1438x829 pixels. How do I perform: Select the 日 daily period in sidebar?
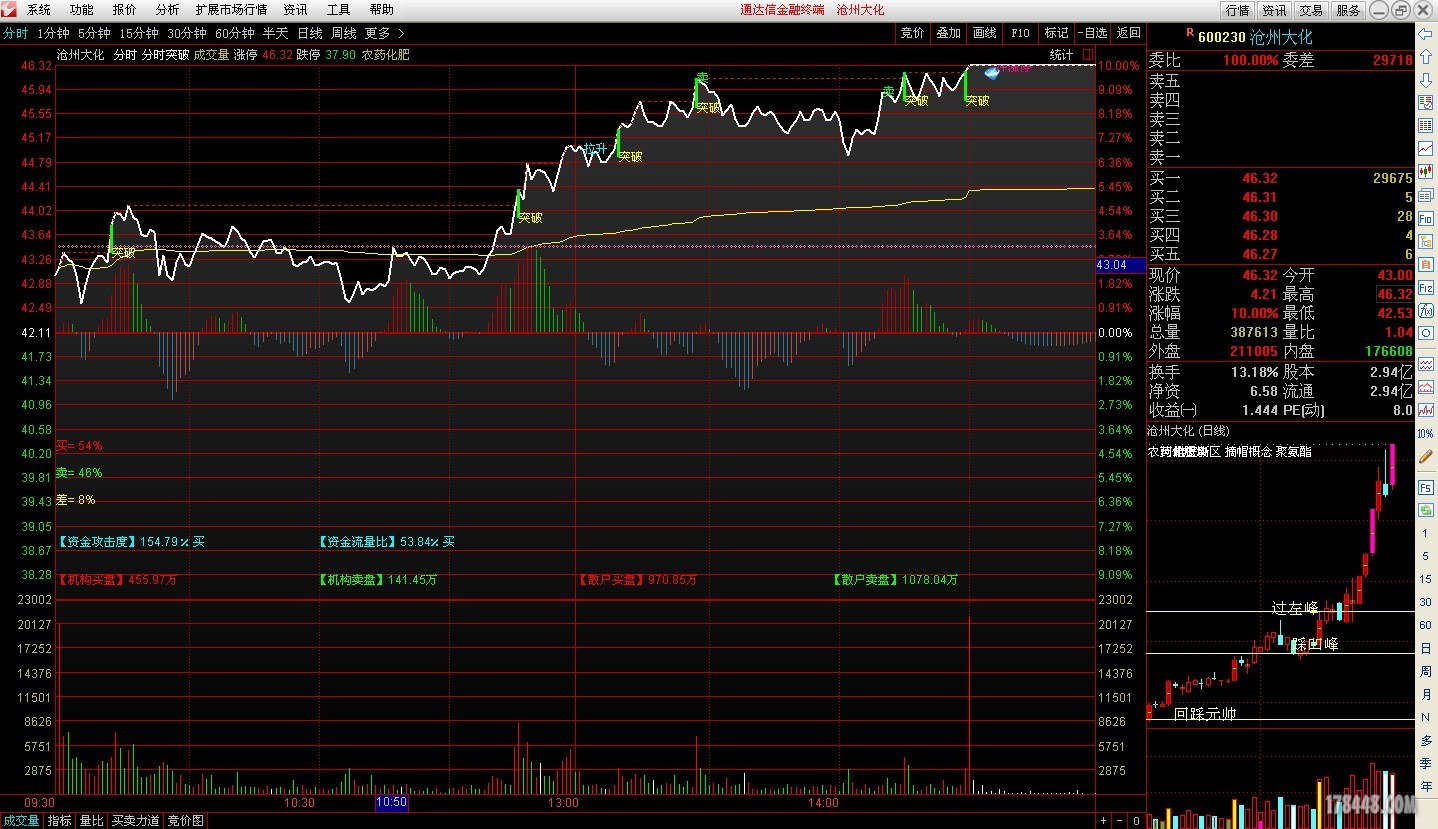[x=1425, y=648]
